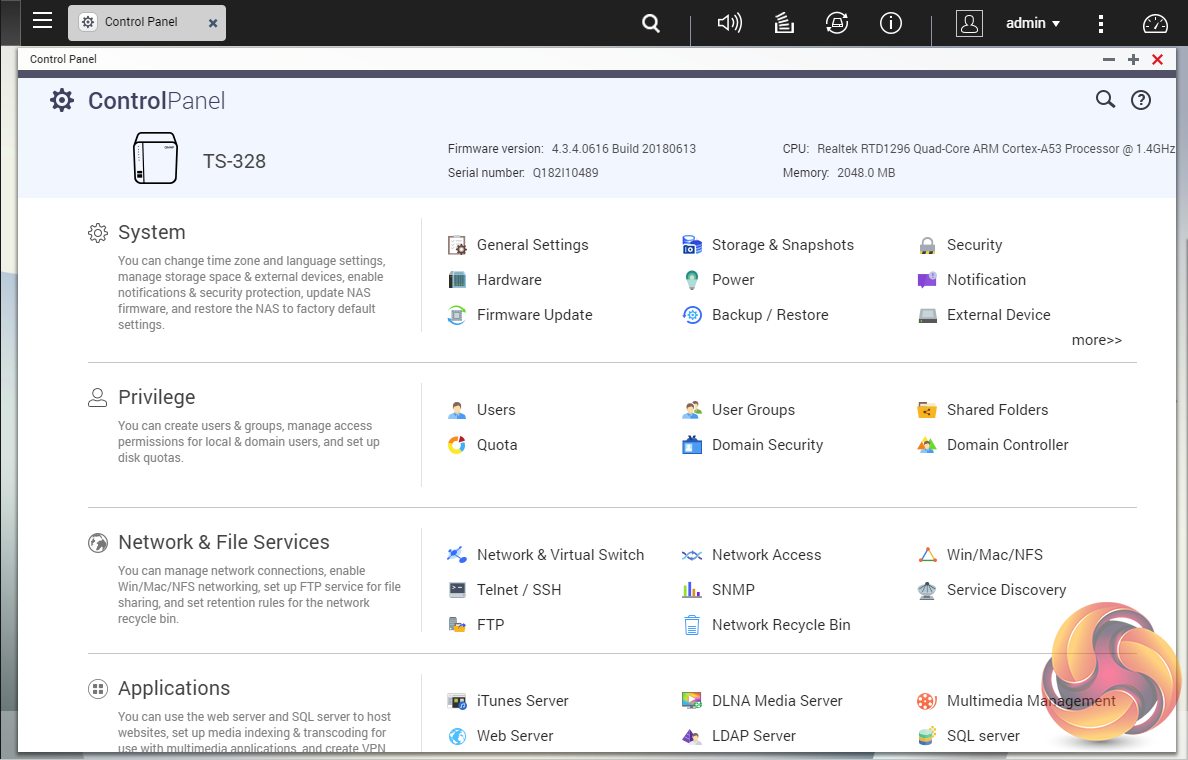Expand the admin user dropdown
The width and height of the screenshot is (1188, 760).
tap(1033, 23)
